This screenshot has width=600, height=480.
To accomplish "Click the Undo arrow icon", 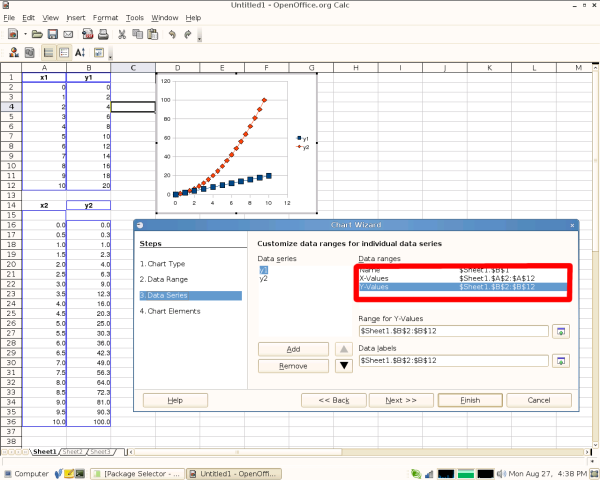I will tap(172, 34).
